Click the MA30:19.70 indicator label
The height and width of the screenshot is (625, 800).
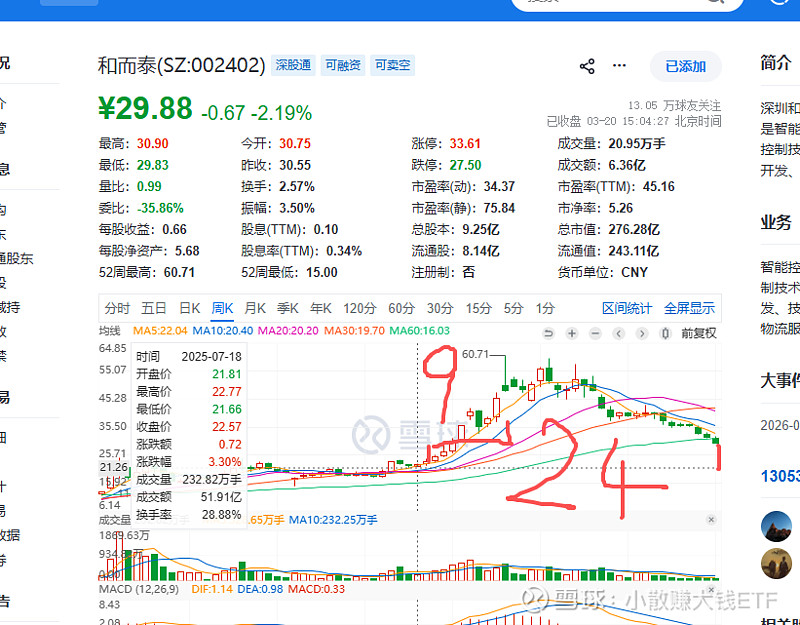(354, 331)
